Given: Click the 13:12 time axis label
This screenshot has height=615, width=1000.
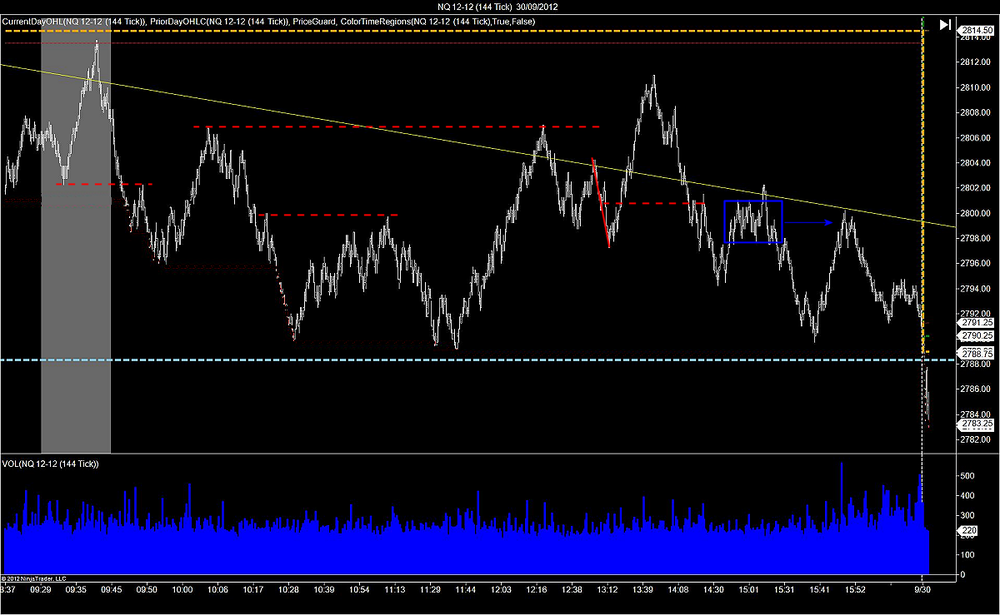Looking at the screenshot, I should (607, 589).
